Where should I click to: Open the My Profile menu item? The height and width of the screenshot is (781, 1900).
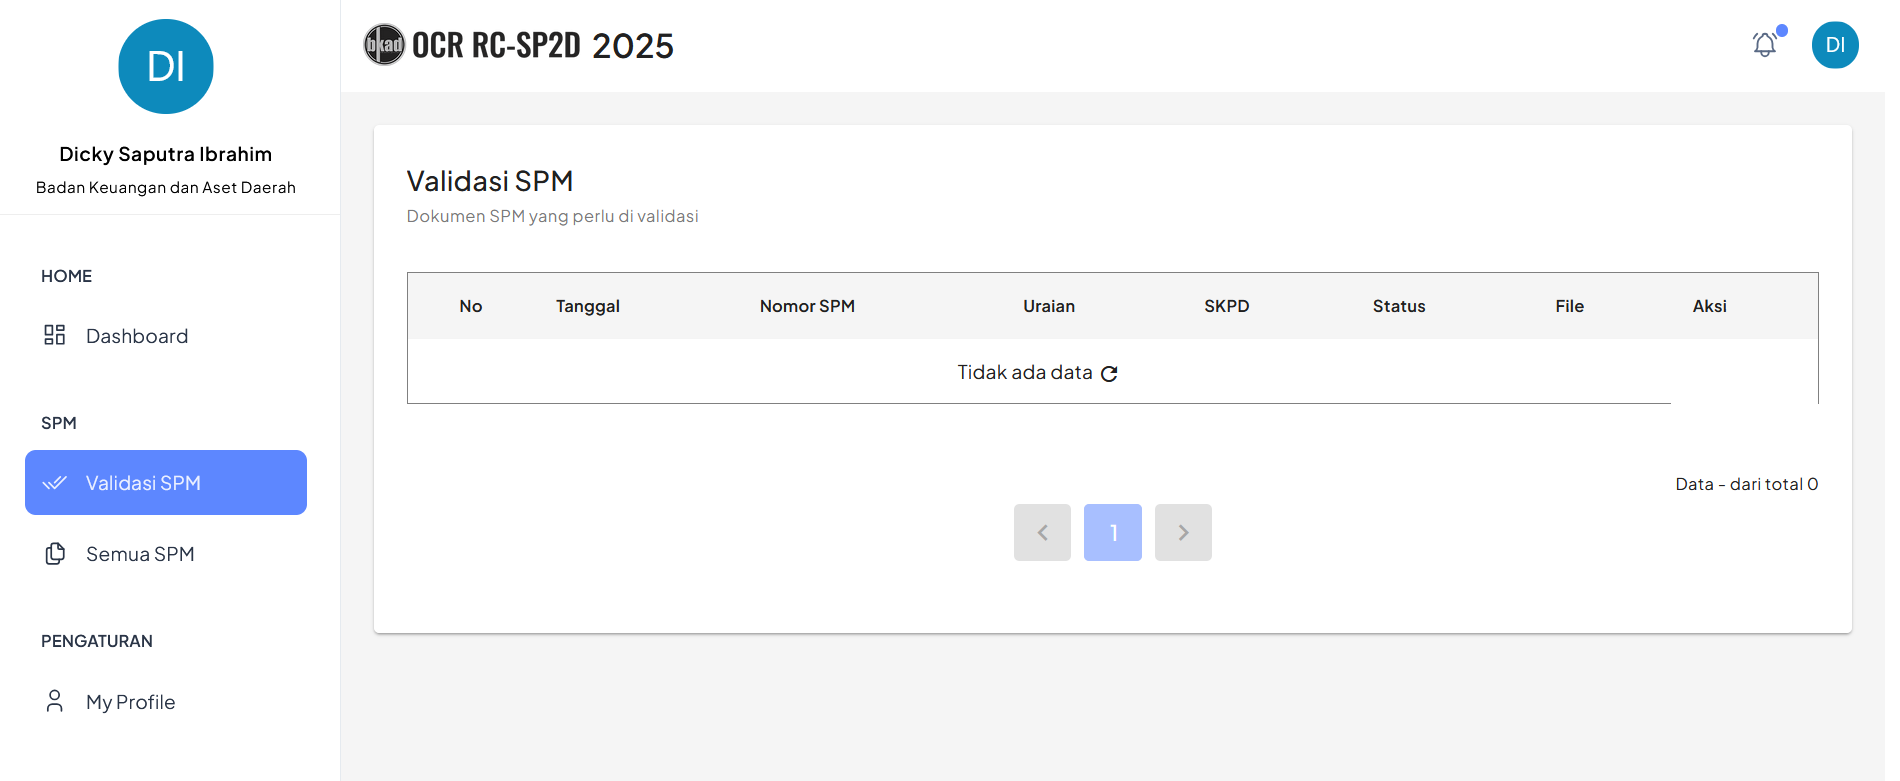pos(166,702)
